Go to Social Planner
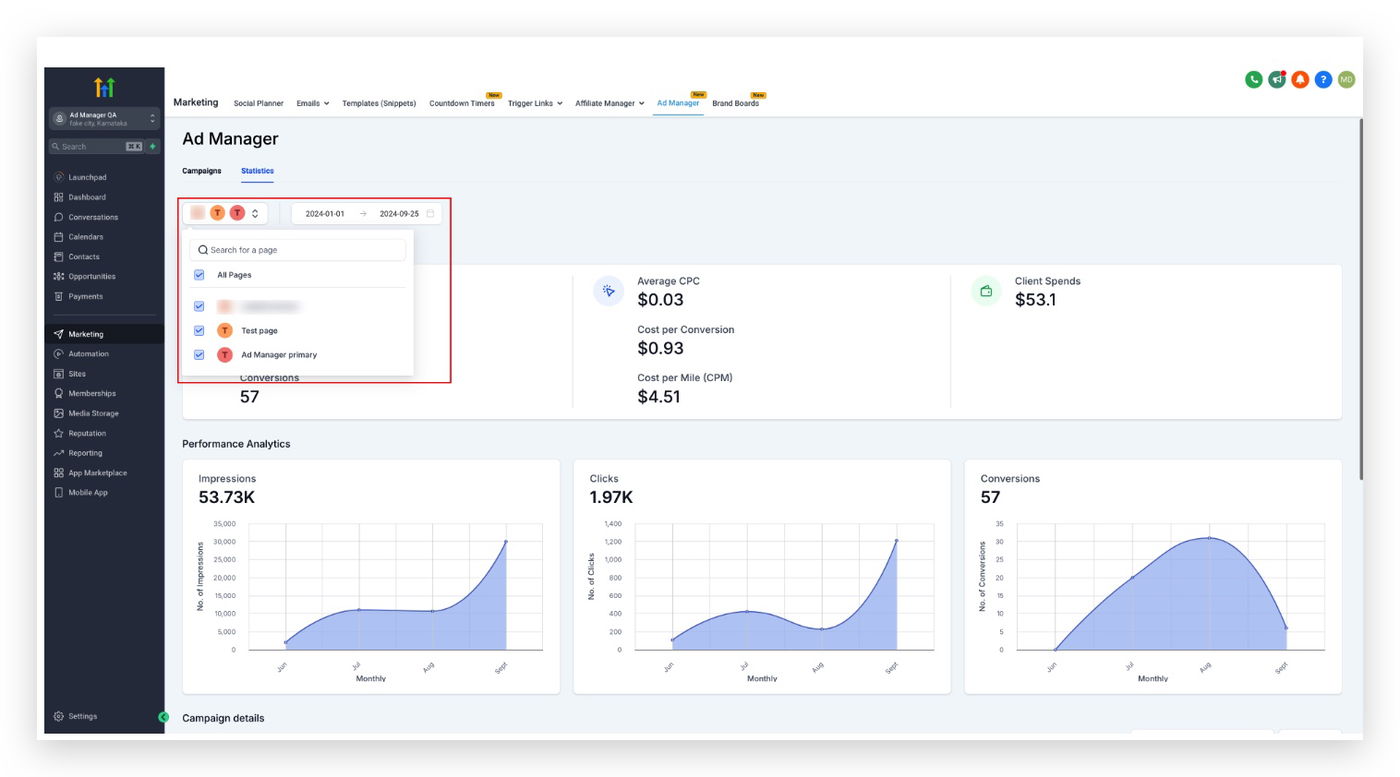Viewport: 1400px width, 777px height. 258,103
